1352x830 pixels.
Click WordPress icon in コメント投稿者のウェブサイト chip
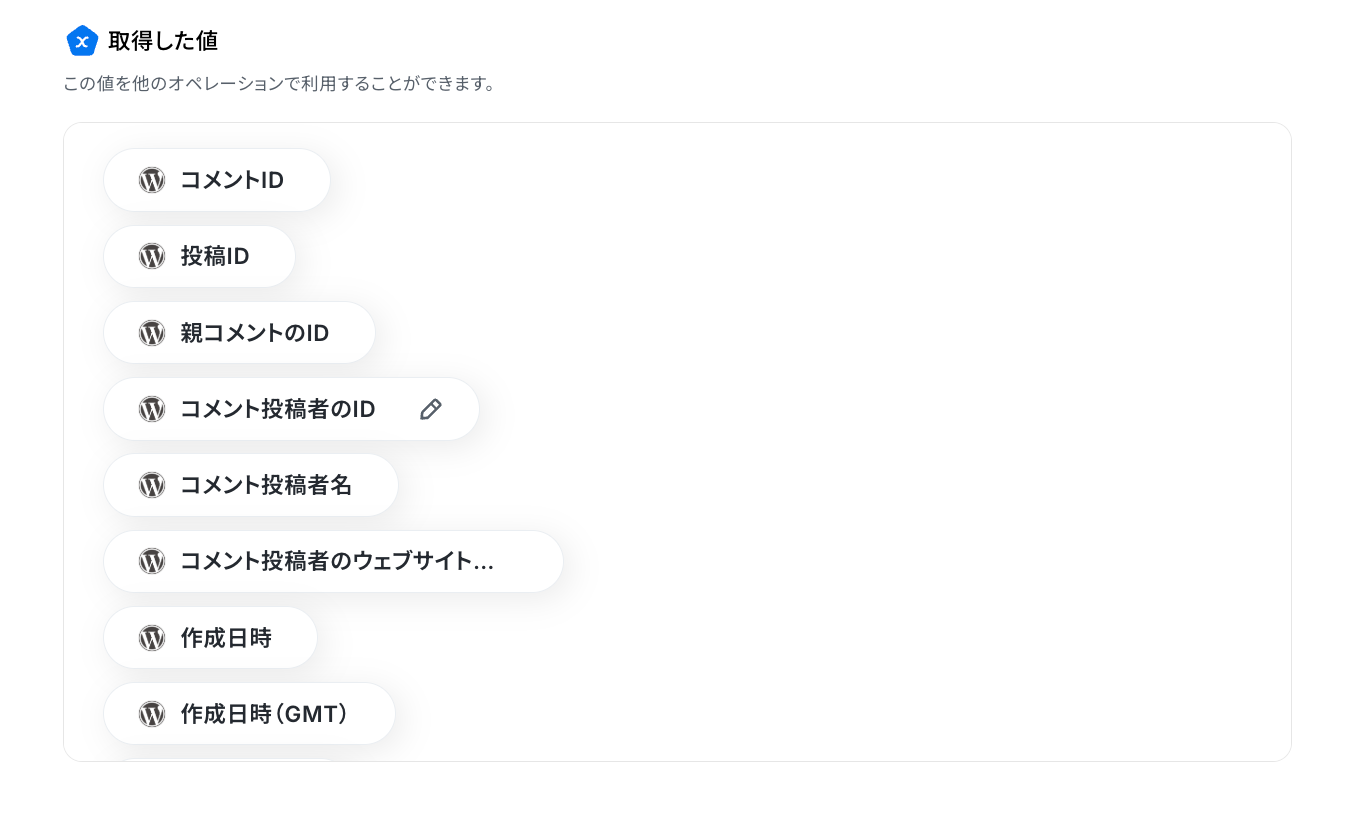click(152, 561)
